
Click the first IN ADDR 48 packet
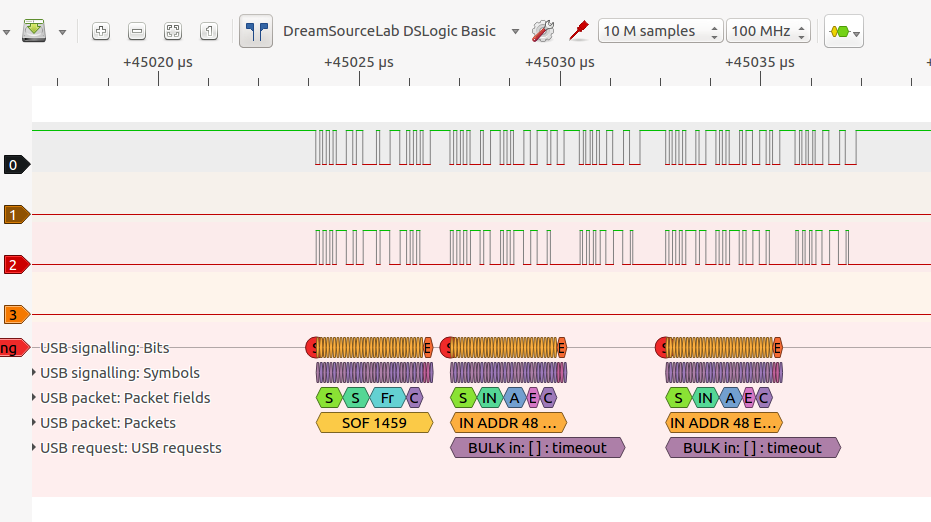click(508, 423)
